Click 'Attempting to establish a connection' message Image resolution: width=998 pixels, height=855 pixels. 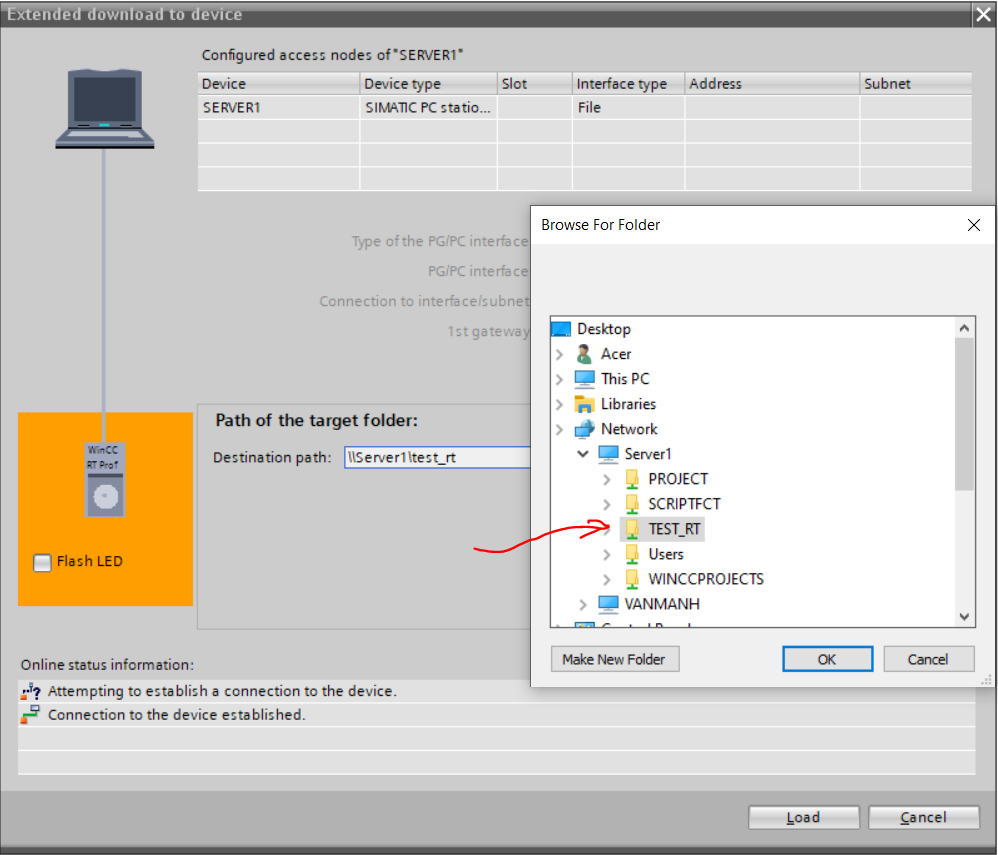222,691
